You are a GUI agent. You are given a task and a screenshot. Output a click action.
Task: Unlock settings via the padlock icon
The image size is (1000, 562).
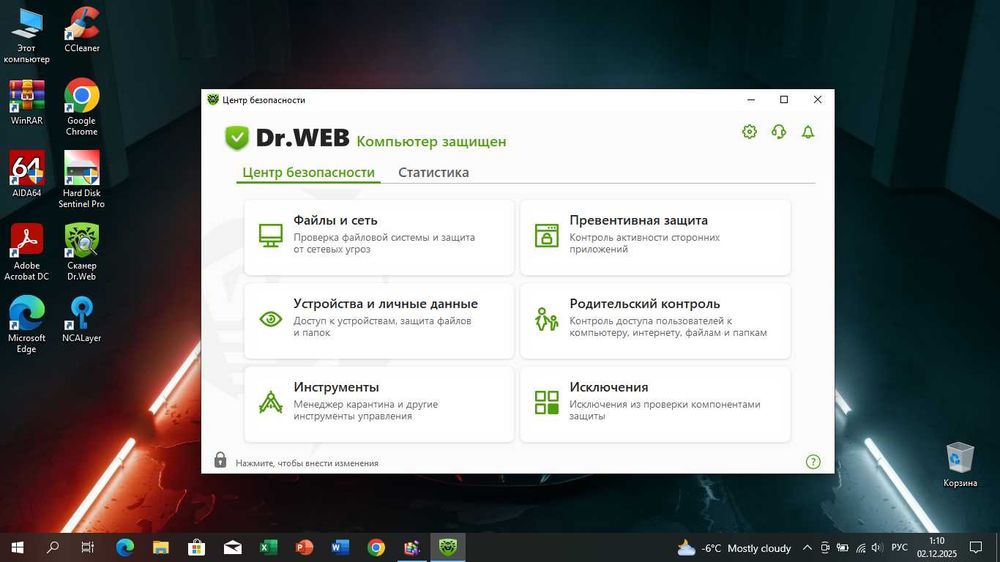[220, 460]
